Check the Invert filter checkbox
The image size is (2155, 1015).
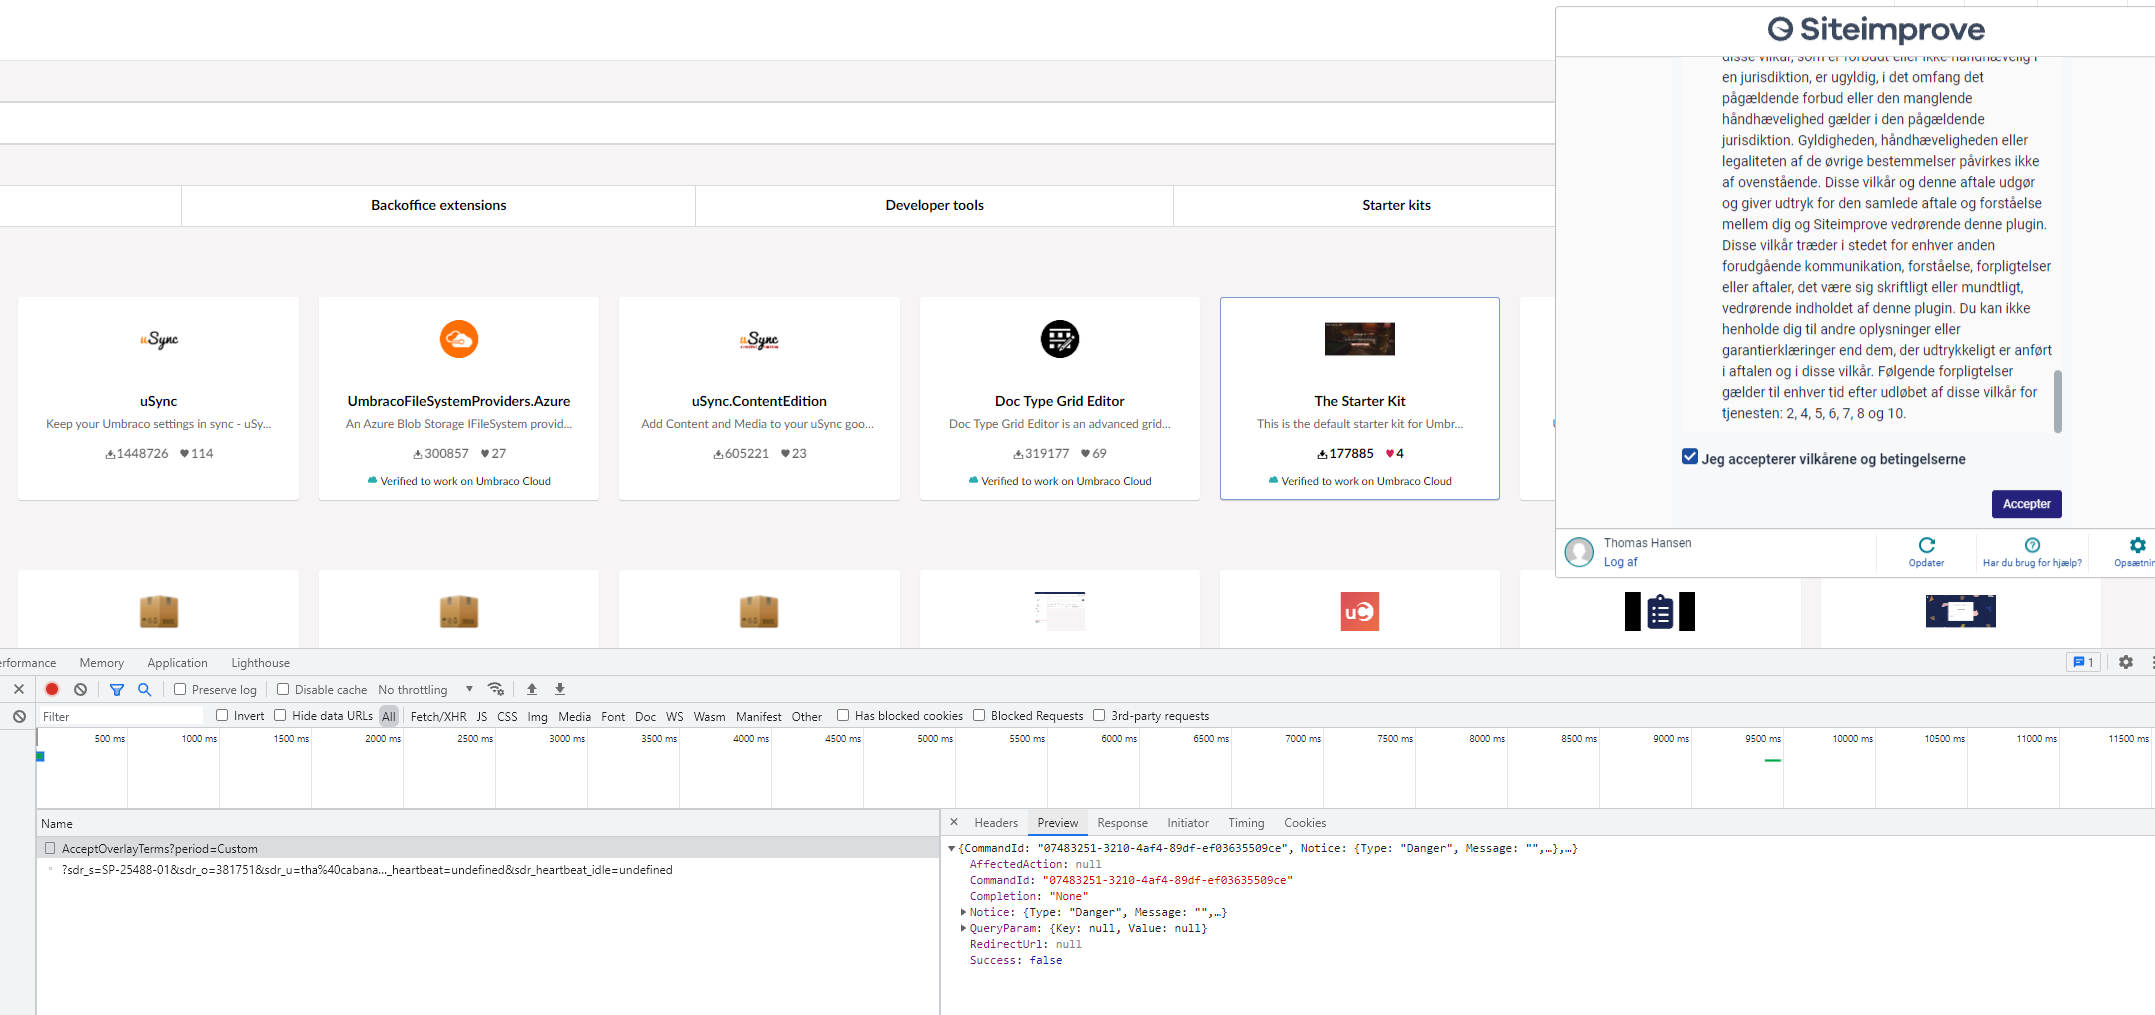(x=222, y=715)
